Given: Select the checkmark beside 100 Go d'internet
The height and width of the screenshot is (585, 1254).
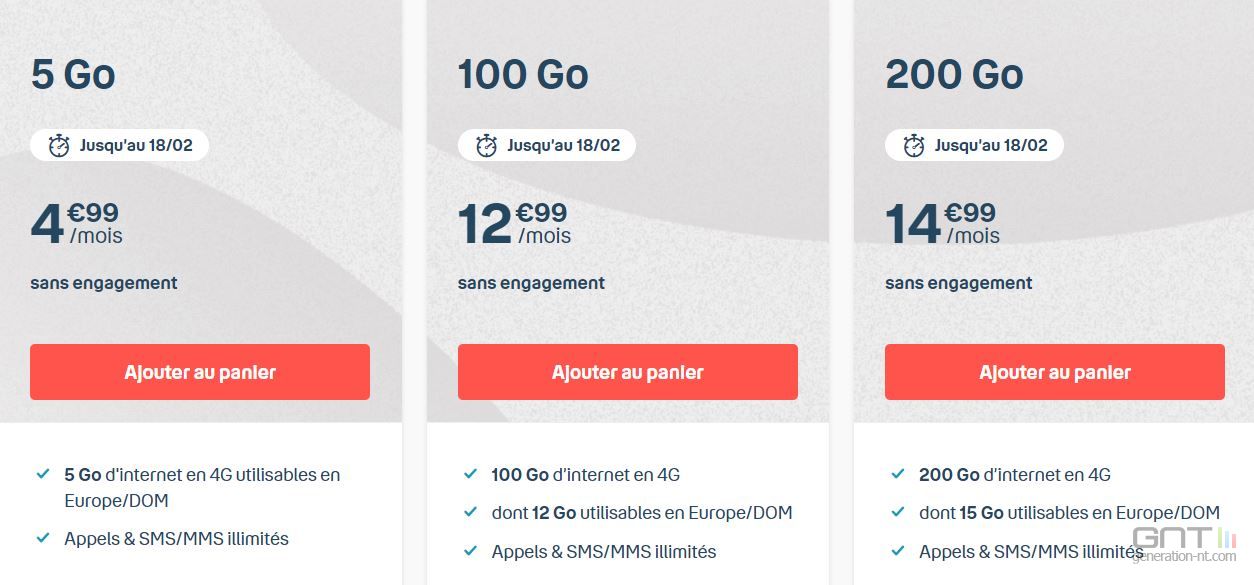Looking at the screenshot, I should pos(469,474).
